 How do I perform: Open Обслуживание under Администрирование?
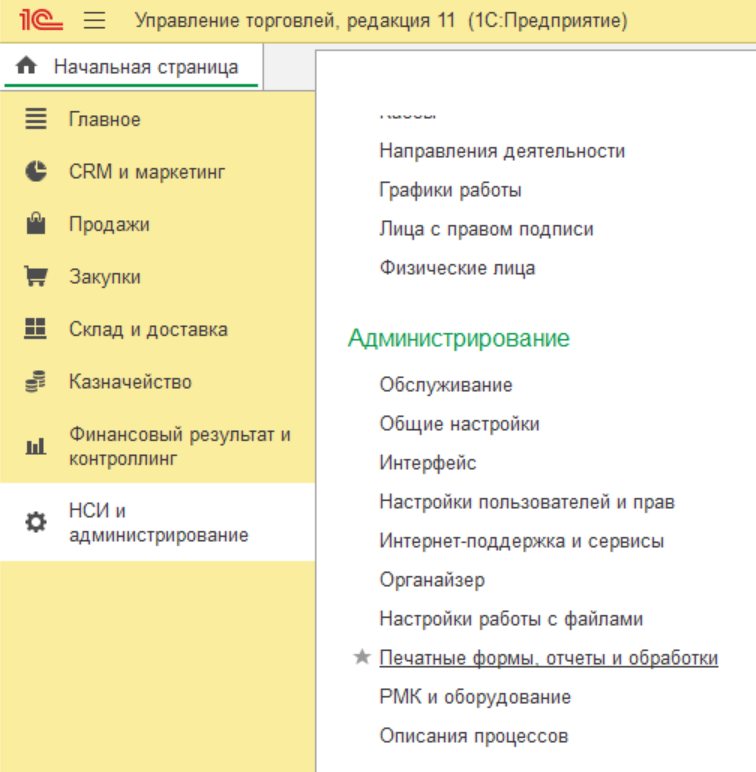[x=446, y=385]
